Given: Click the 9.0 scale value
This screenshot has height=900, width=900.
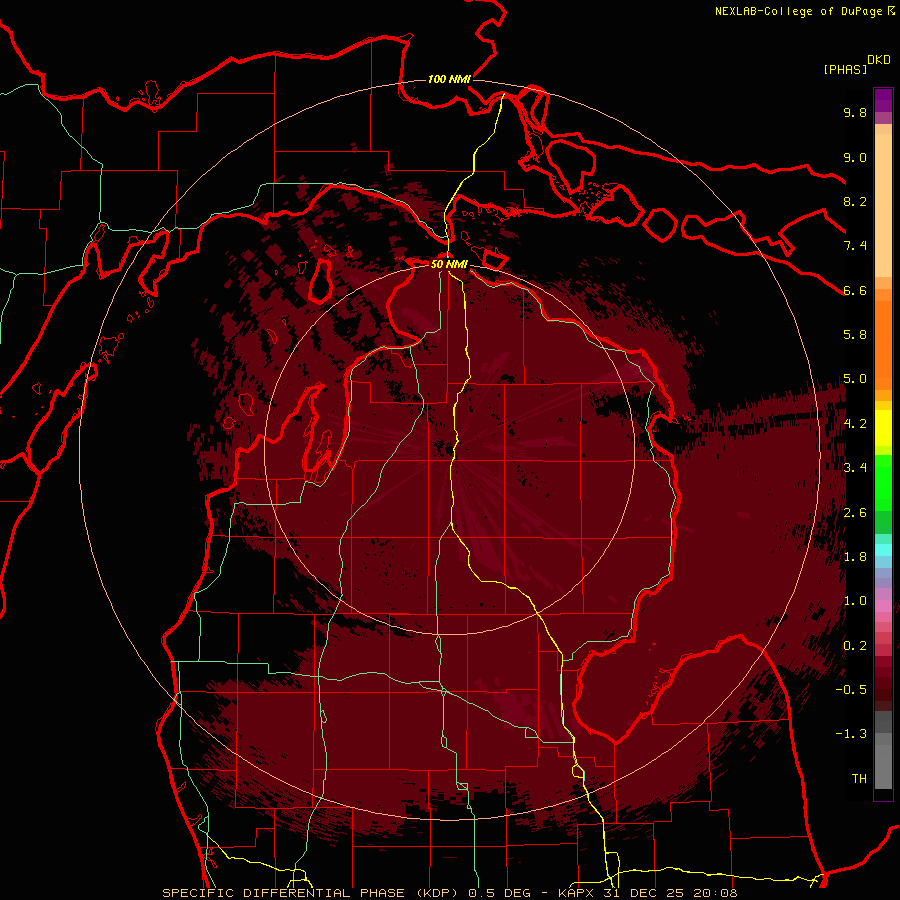Looking at the screenshot, I should (855, 157).
